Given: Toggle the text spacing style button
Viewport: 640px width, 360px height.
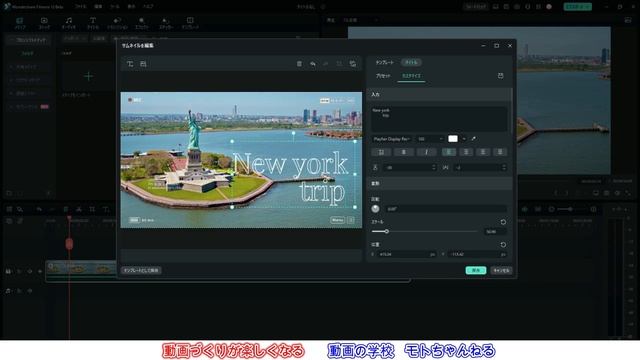Looking at the screenshot, I should coord(381,152).
